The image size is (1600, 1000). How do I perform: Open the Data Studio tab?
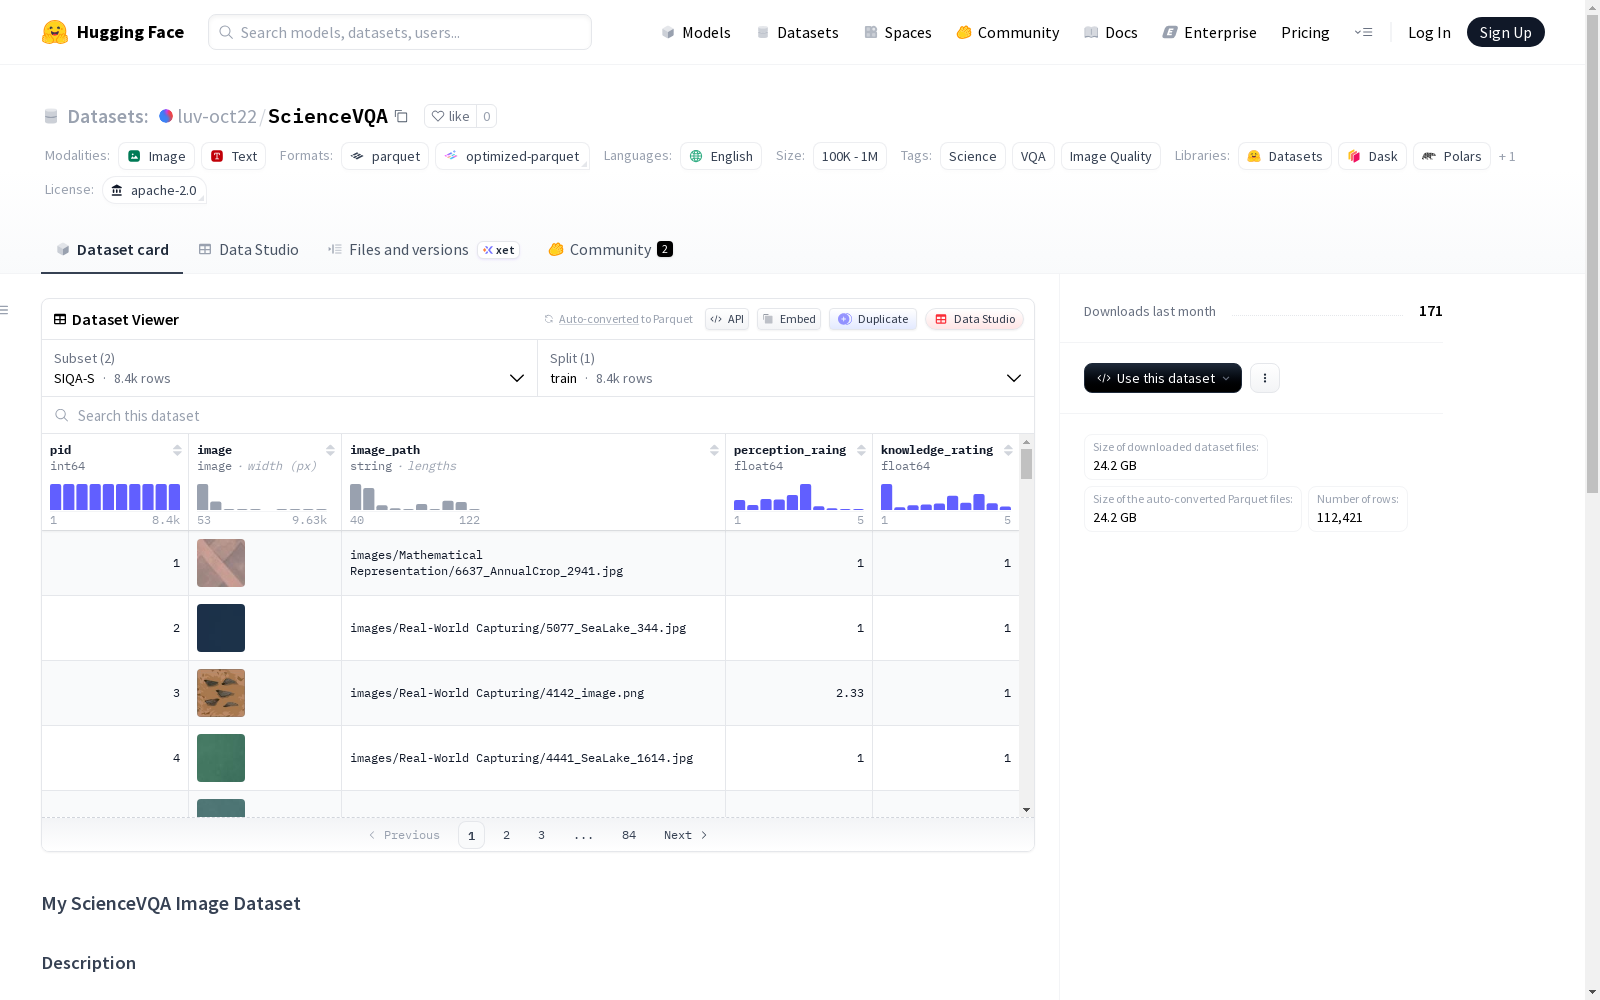[x=248, y=250]
